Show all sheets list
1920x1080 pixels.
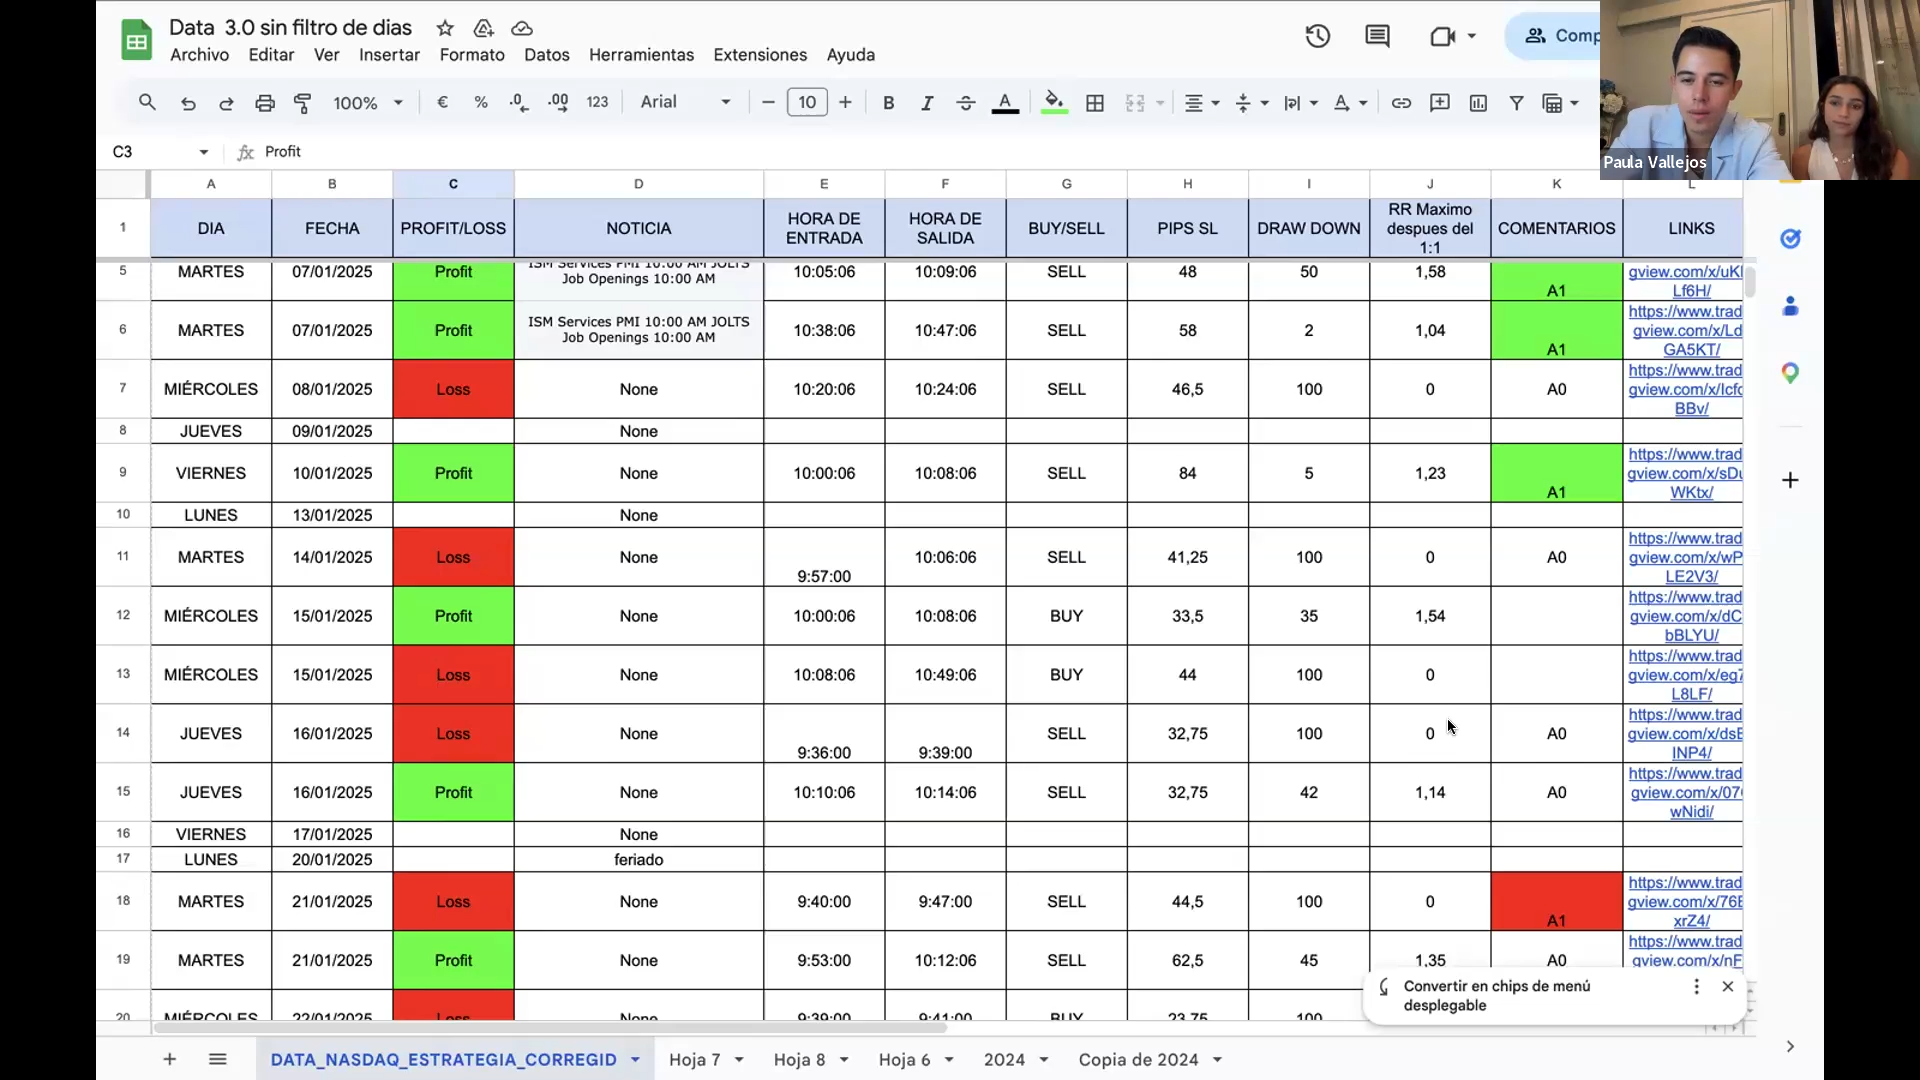pos(217,1059)
